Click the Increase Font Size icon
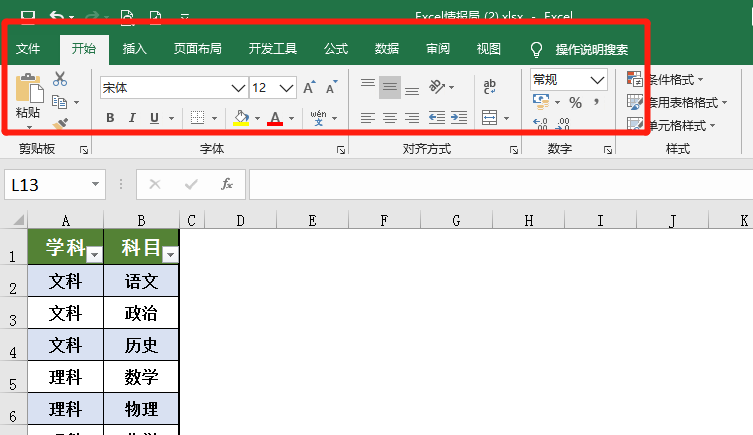This screenshot has height=435, width=753. 309,88
